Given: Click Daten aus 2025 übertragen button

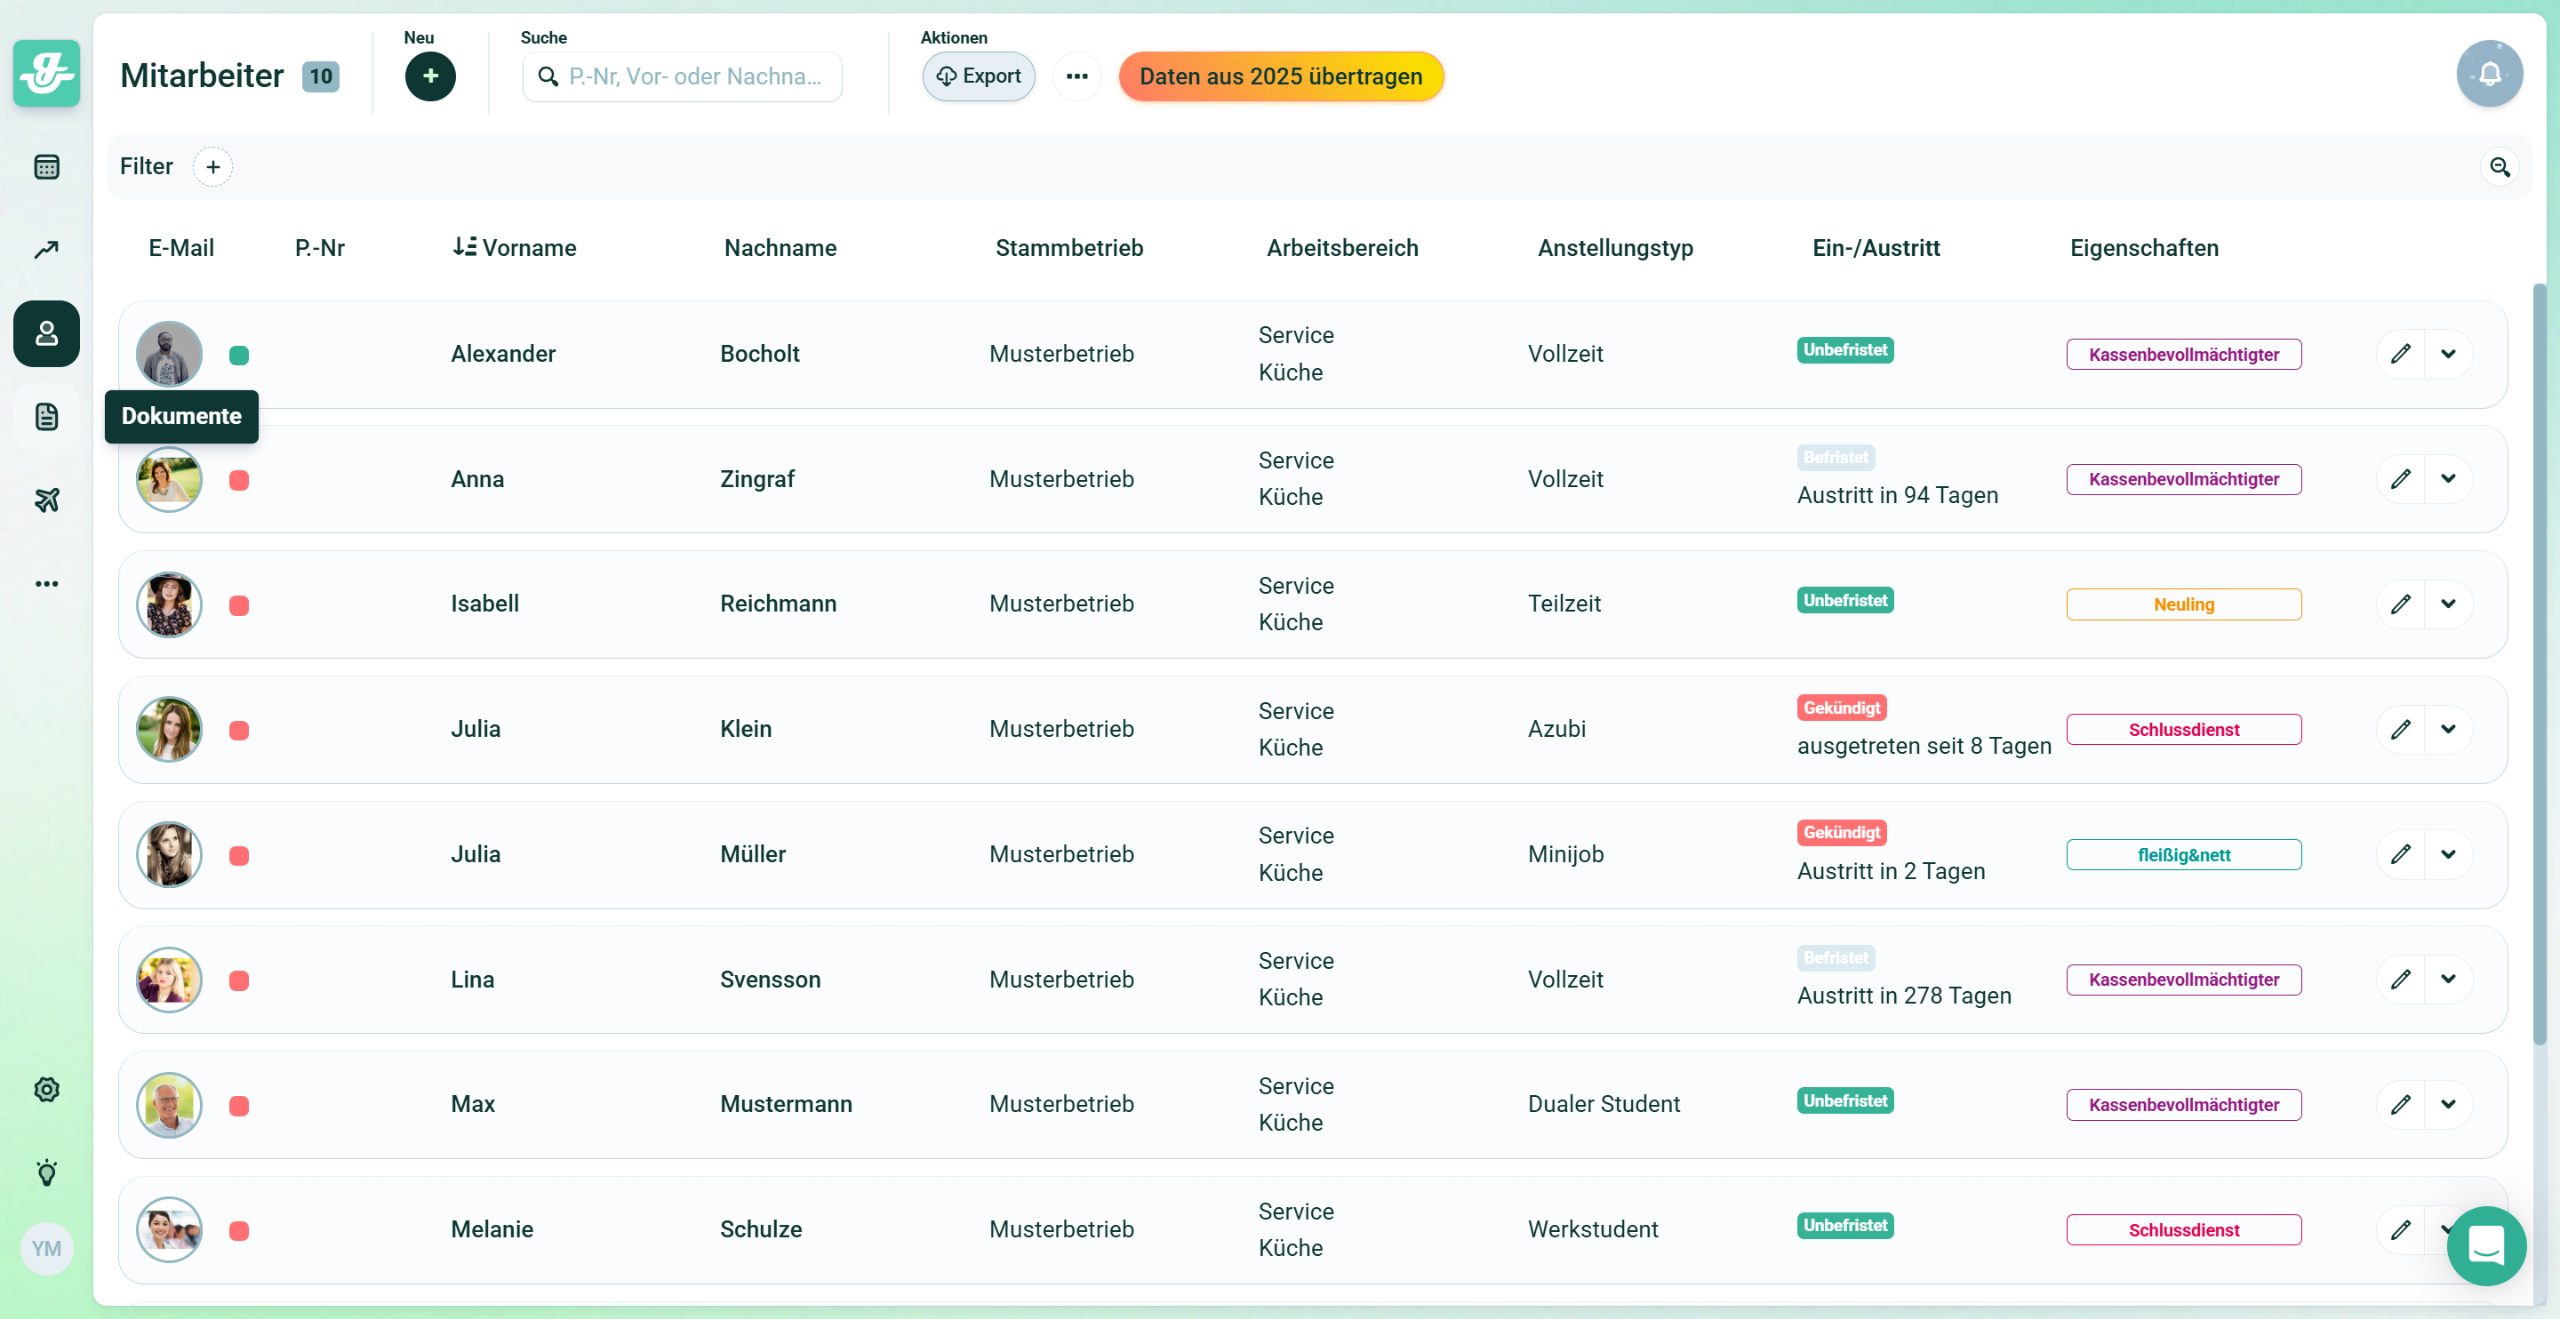Looking at the screenshot, I should (x=1281, y=76).
